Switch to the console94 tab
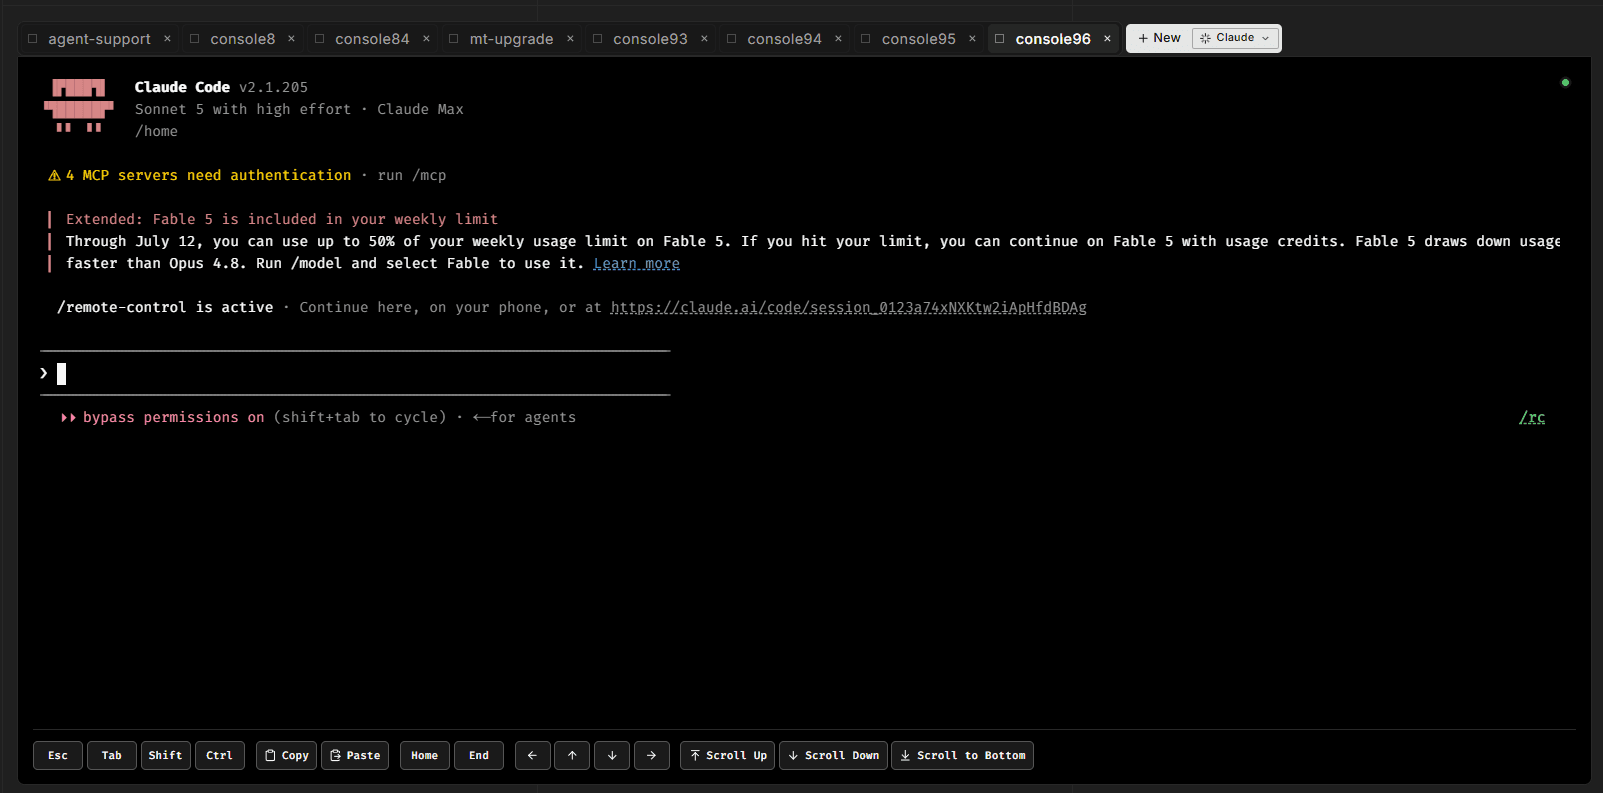 click(x=784, y=39)
